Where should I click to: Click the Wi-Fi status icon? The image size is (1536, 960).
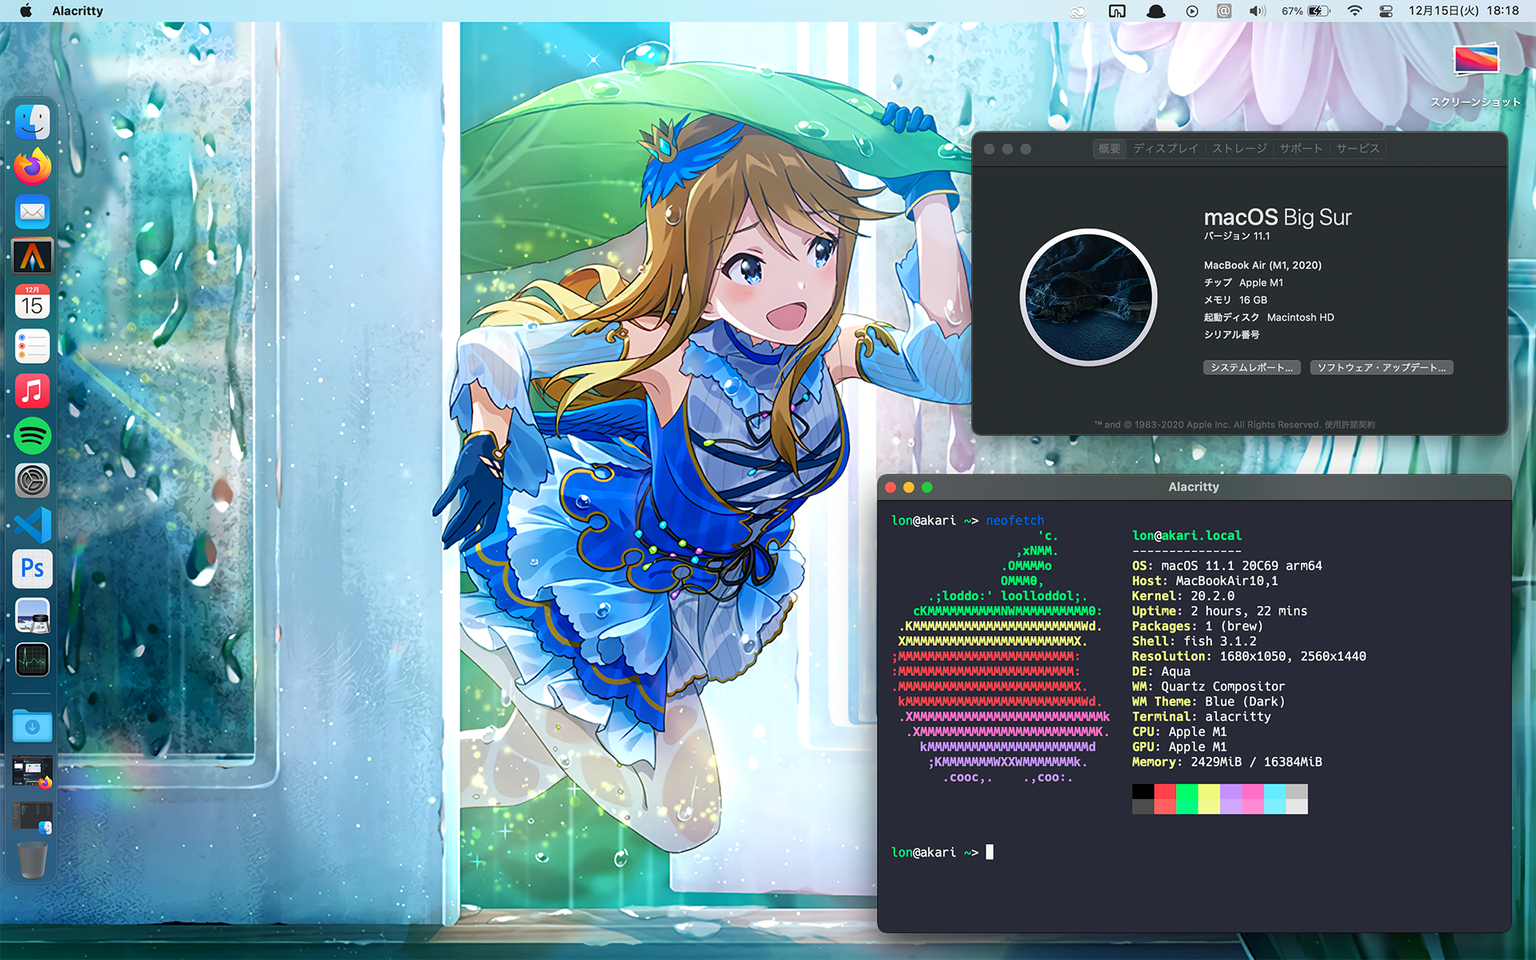point(1354,11)
